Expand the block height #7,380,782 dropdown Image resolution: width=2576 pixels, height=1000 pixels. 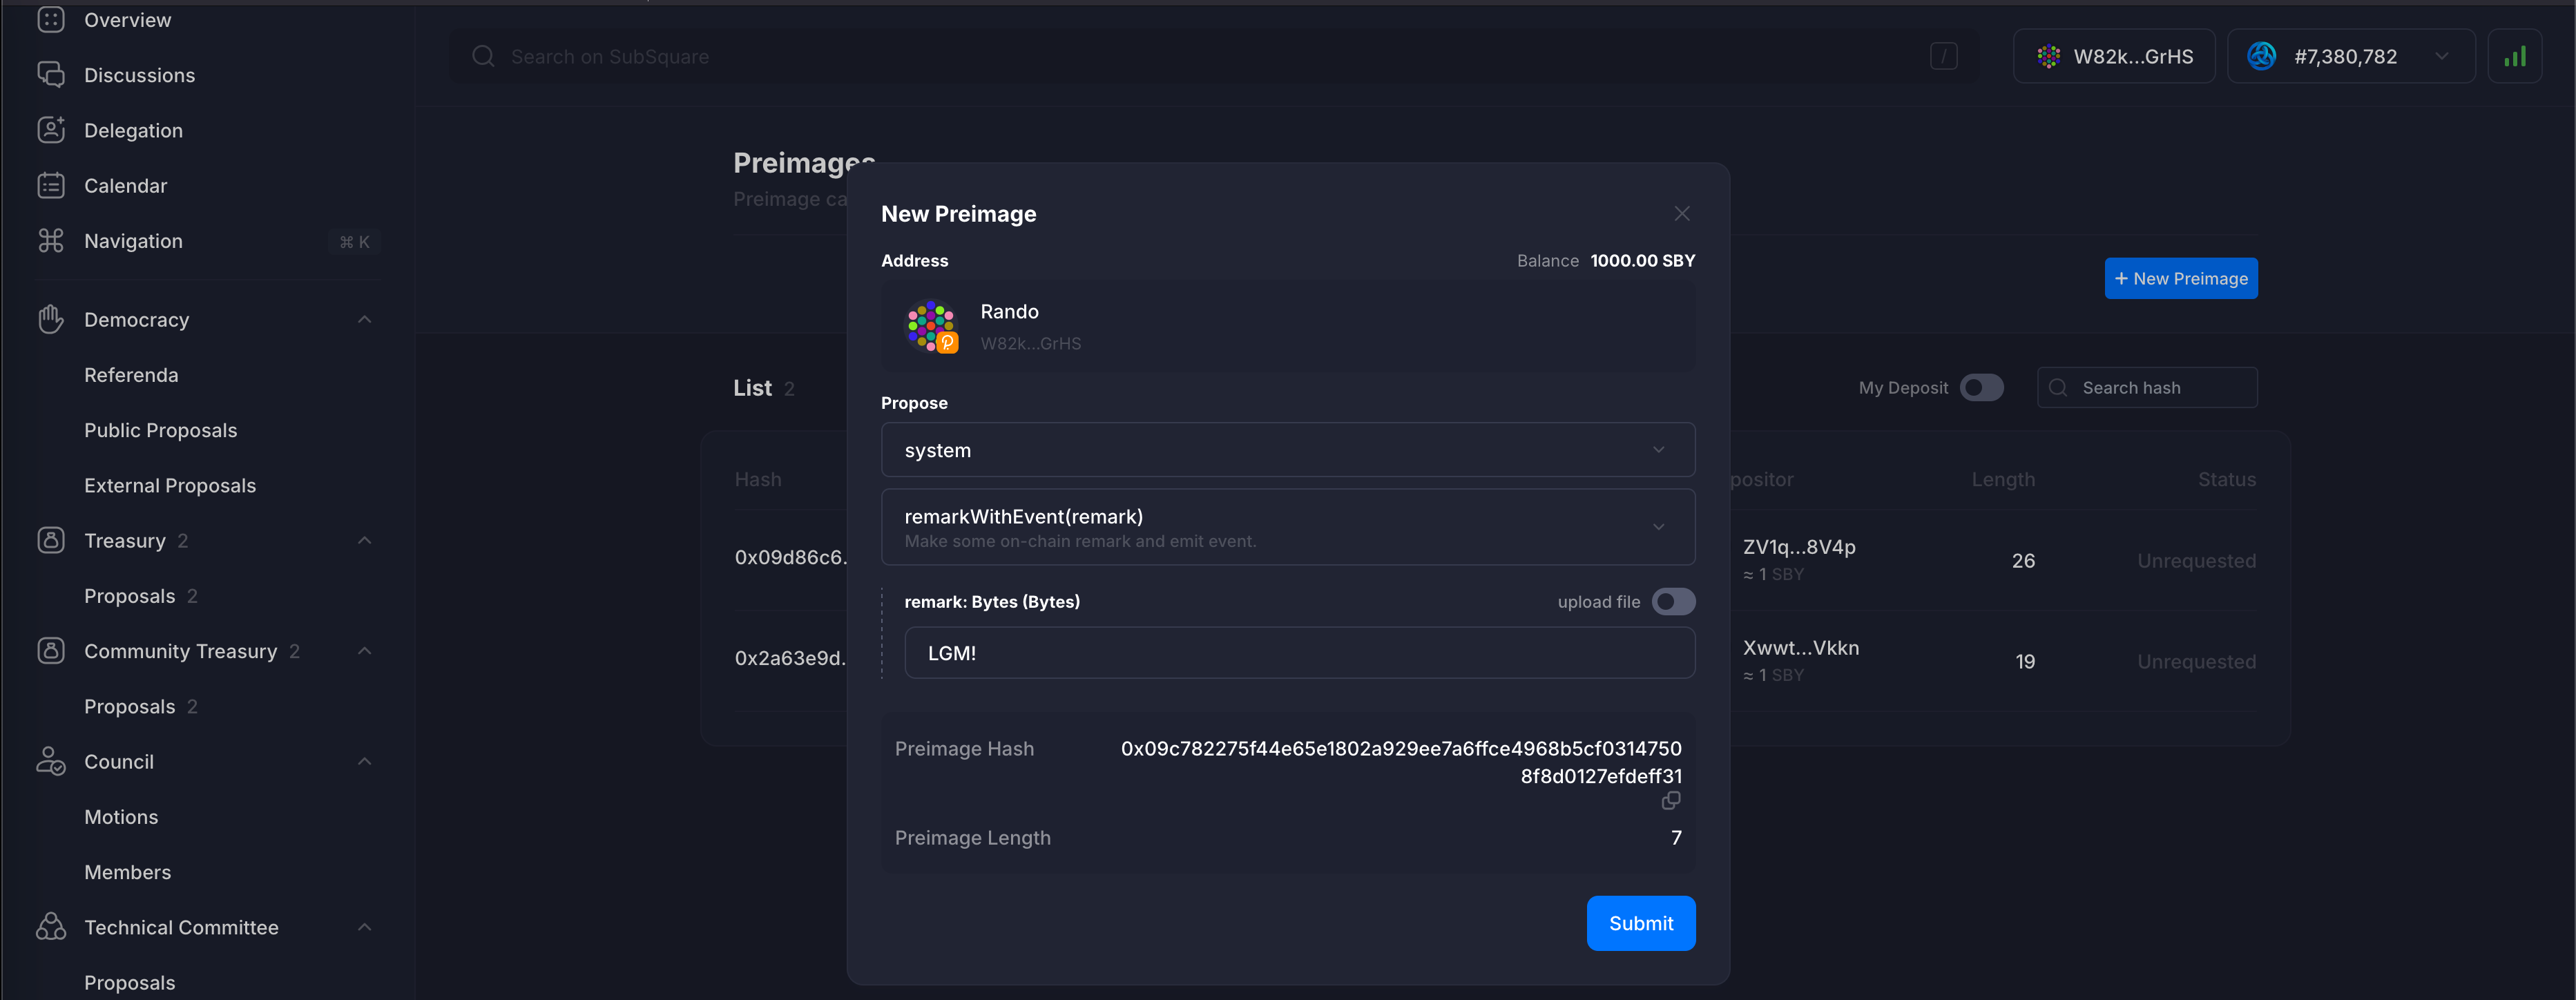(x=2350, y=57)
